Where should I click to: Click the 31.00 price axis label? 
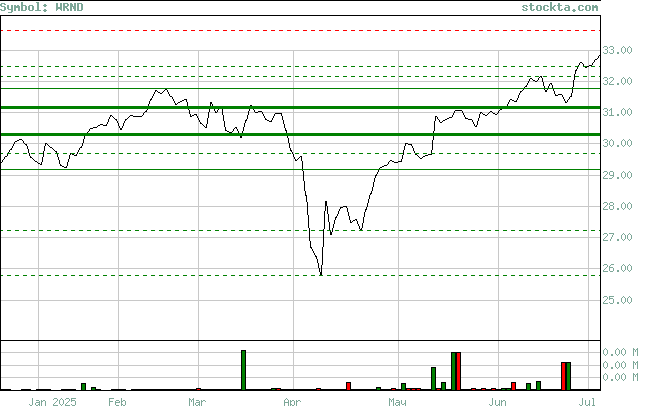click(x=617, y=112)
